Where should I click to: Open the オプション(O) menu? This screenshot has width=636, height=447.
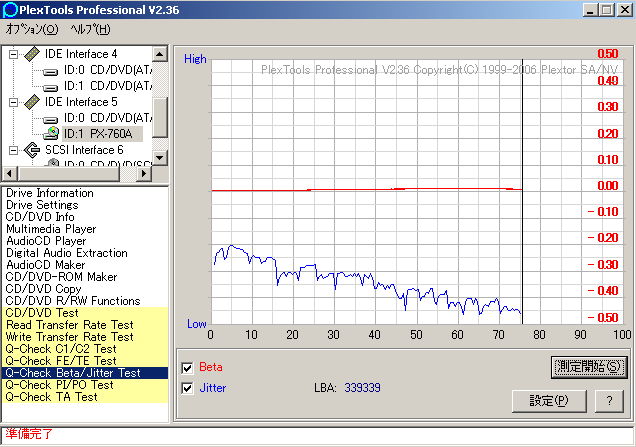click(32, 29)
